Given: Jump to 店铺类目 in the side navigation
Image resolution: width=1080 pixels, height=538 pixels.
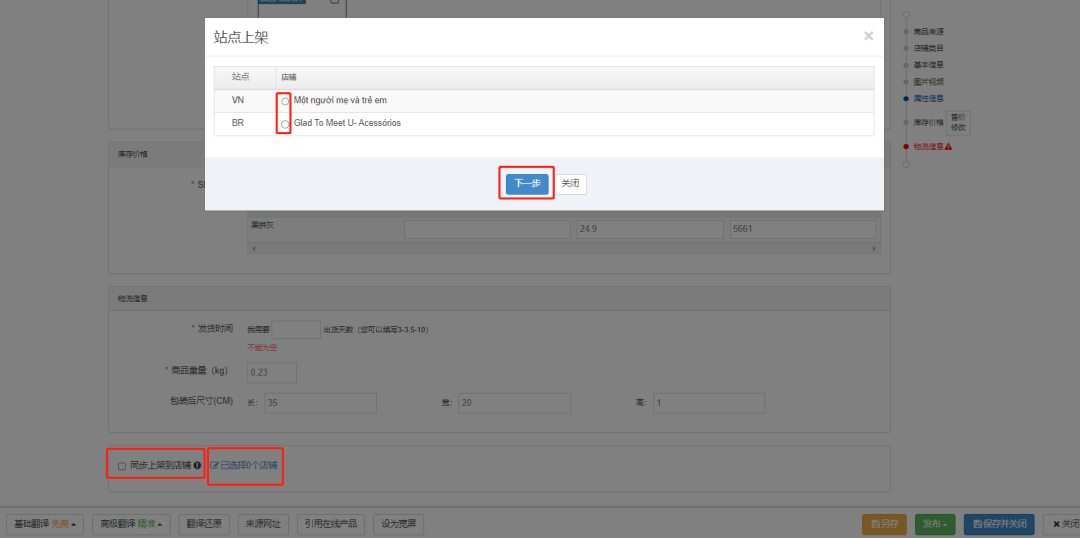Looking at the screenshot, I should (x=928, y=48).
